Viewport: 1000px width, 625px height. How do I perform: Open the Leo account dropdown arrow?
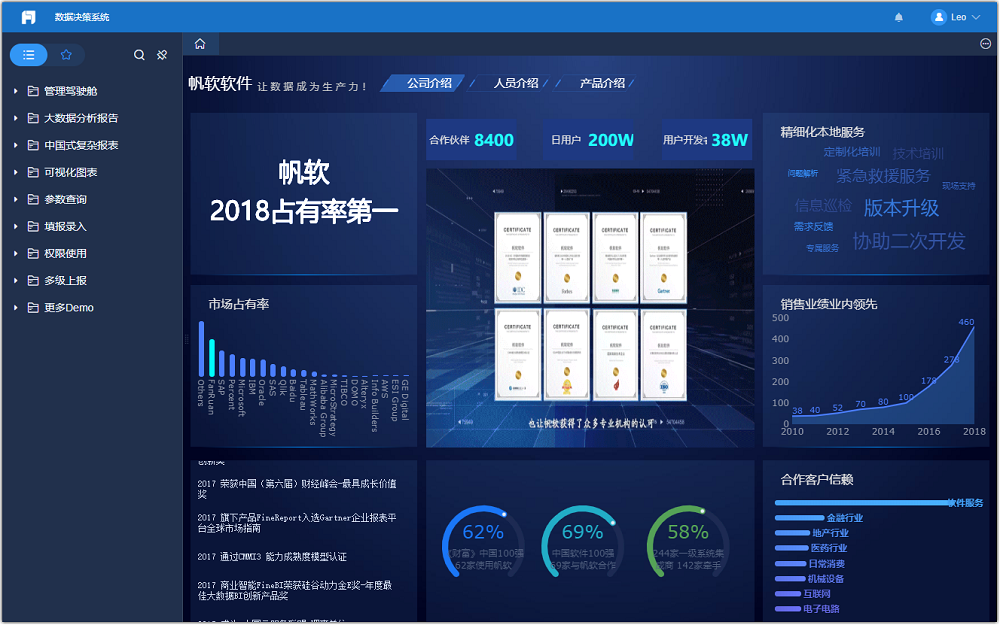pyautogui.click(x=976, y=17)
